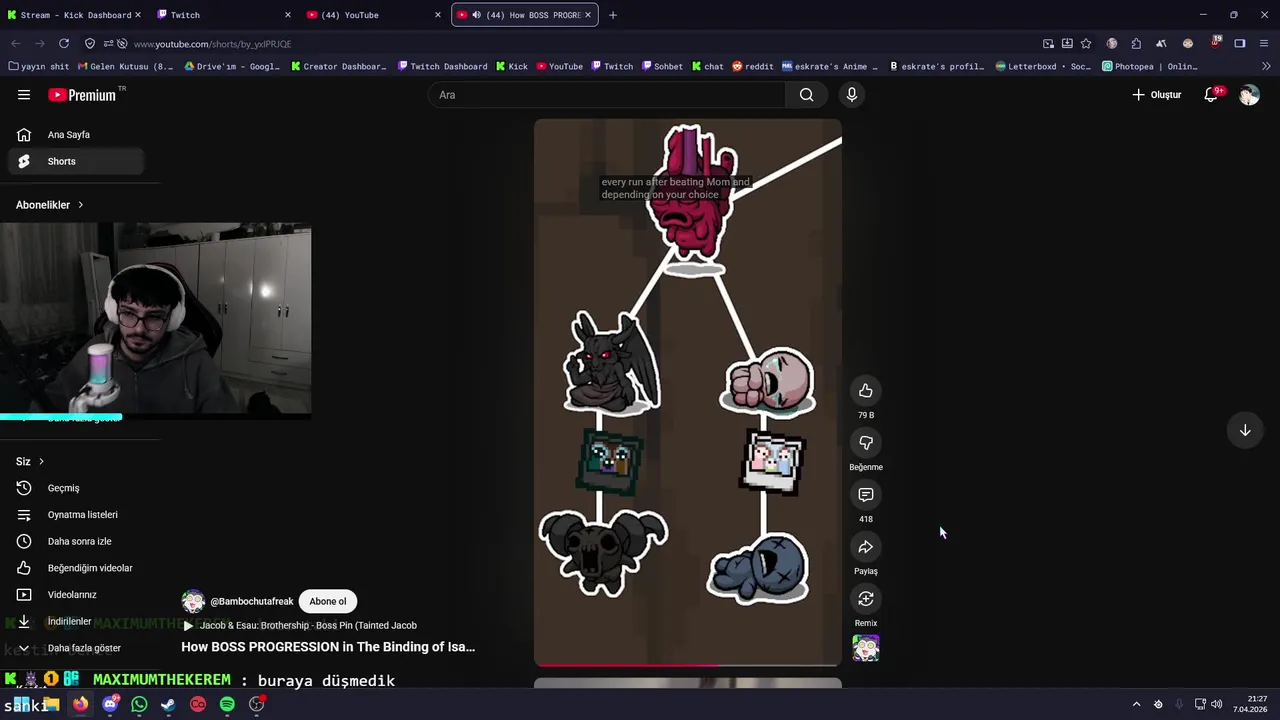
Task: Open the Gelen Kutusu Gmail bookmark
Action: click(x=126, y=66)
